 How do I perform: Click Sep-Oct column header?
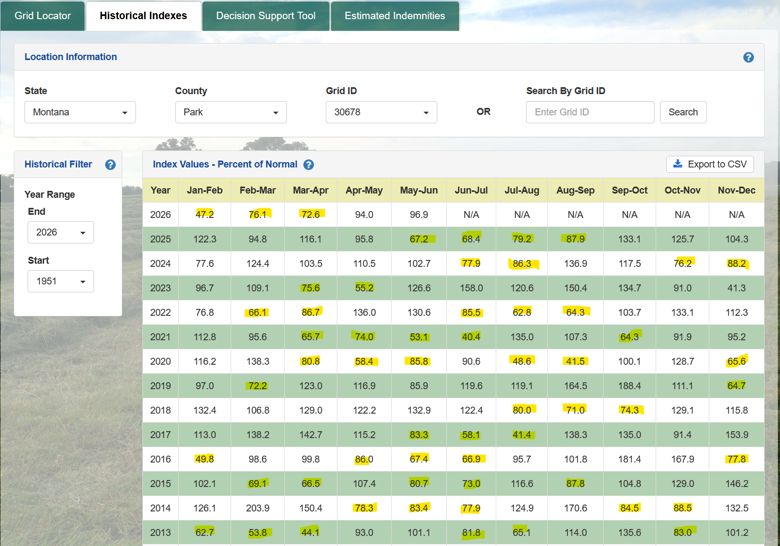point(630,190)
